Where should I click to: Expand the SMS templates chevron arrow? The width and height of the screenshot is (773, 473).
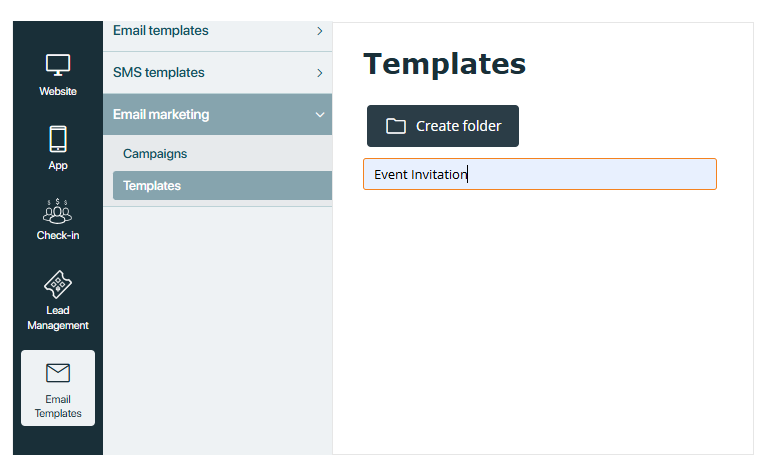pos(320,73)
